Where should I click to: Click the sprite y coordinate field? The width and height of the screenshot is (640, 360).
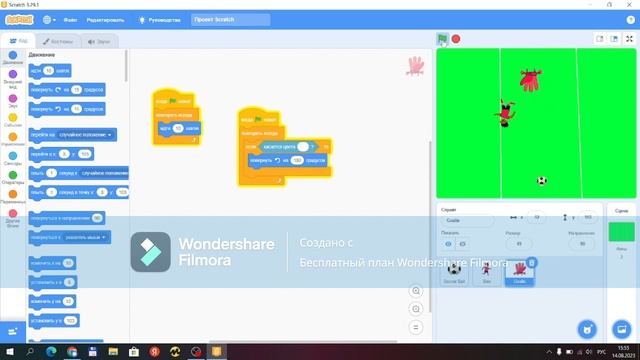[588, 217]
